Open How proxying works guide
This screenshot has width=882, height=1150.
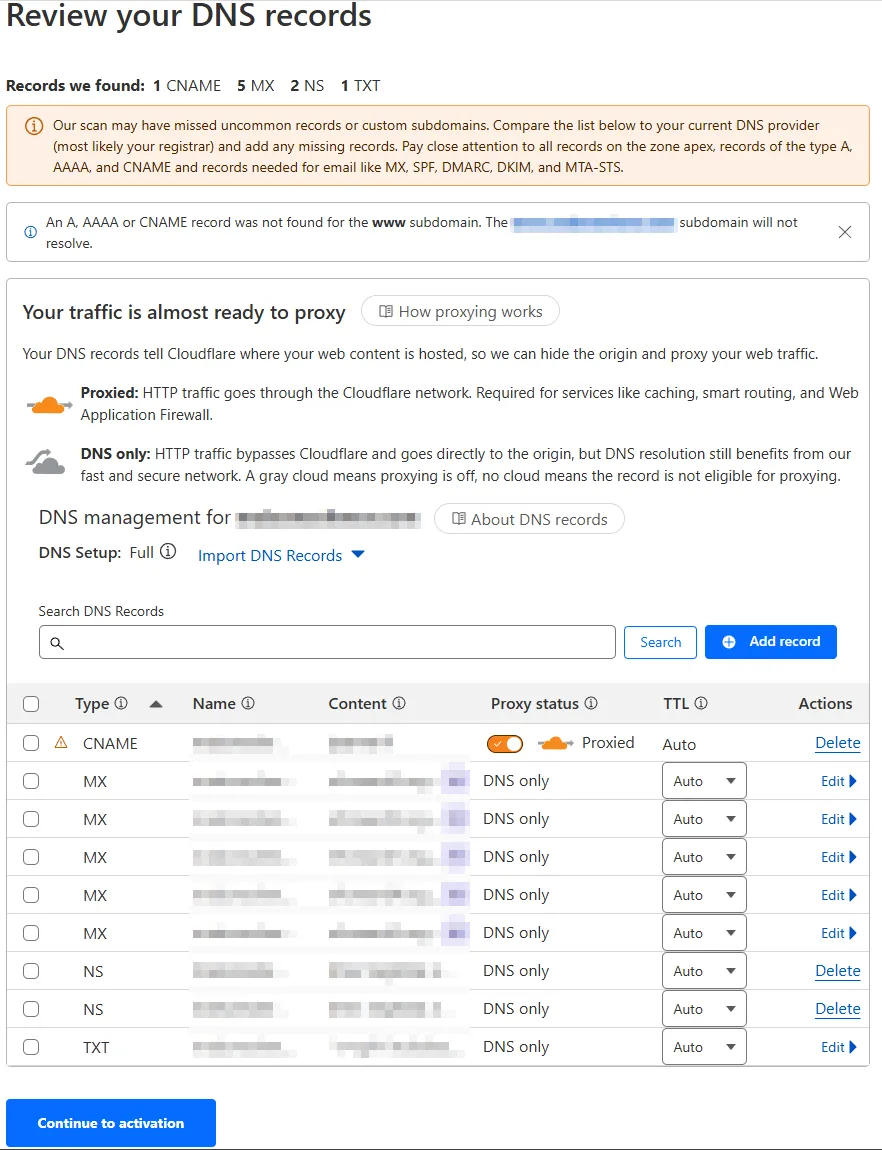pos(460,312)
